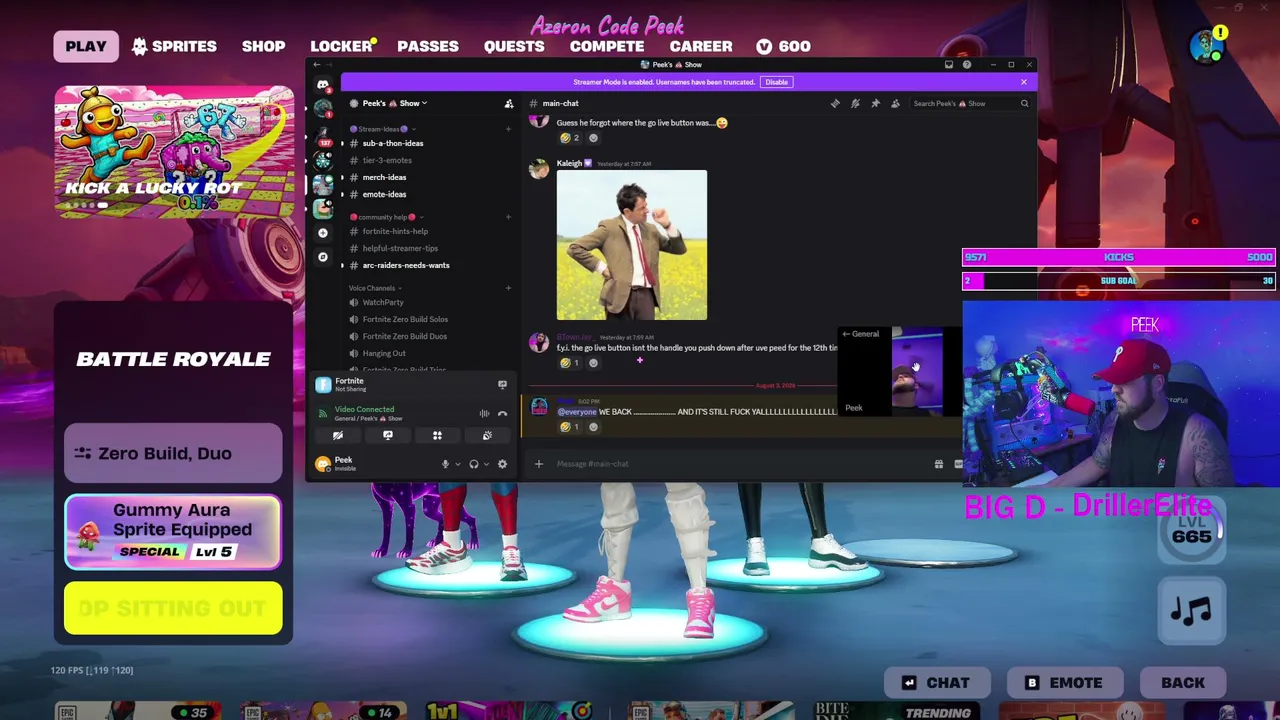The width and height of the screenshot is (1280, 720).
Task: Open Activities launcher in voice panel
Action: coord(437,435)
